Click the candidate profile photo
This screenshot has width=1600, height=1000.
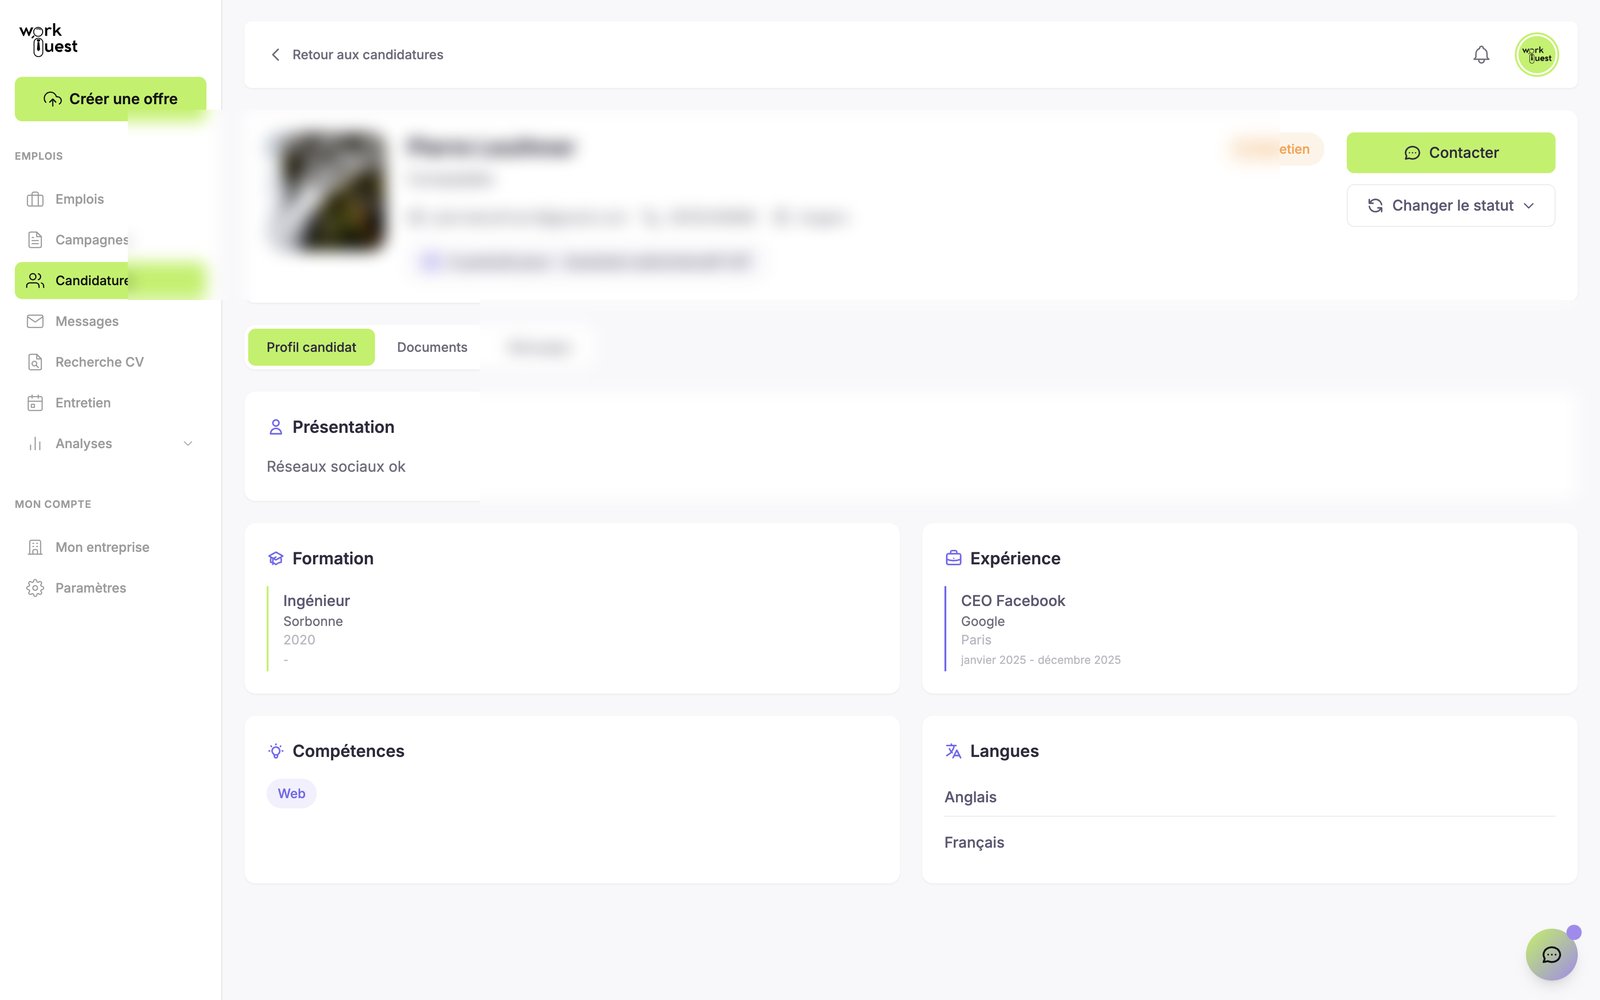pos(330,191)
